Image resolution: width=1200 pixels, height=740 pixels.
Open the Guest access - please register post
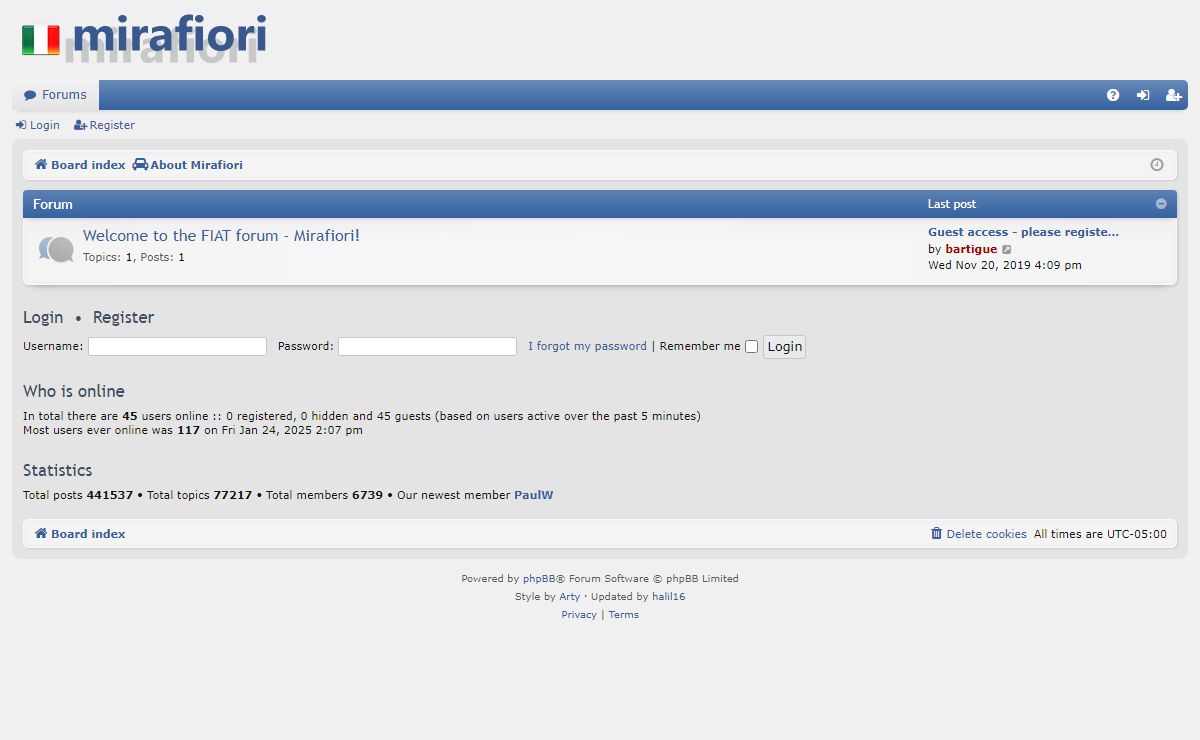1023,232
